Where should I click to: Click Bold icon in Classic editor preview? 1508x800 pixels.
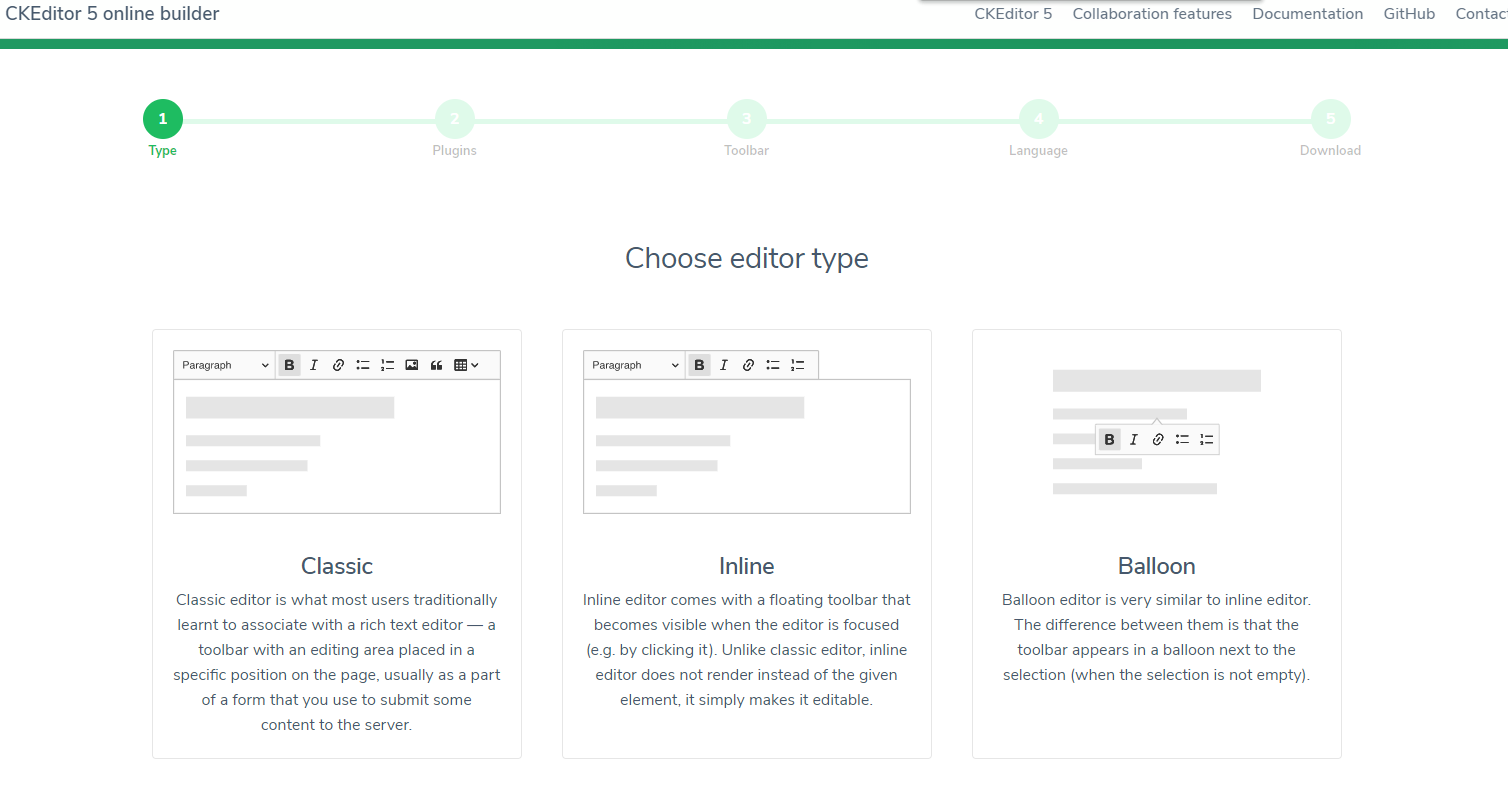coord(289,365)
